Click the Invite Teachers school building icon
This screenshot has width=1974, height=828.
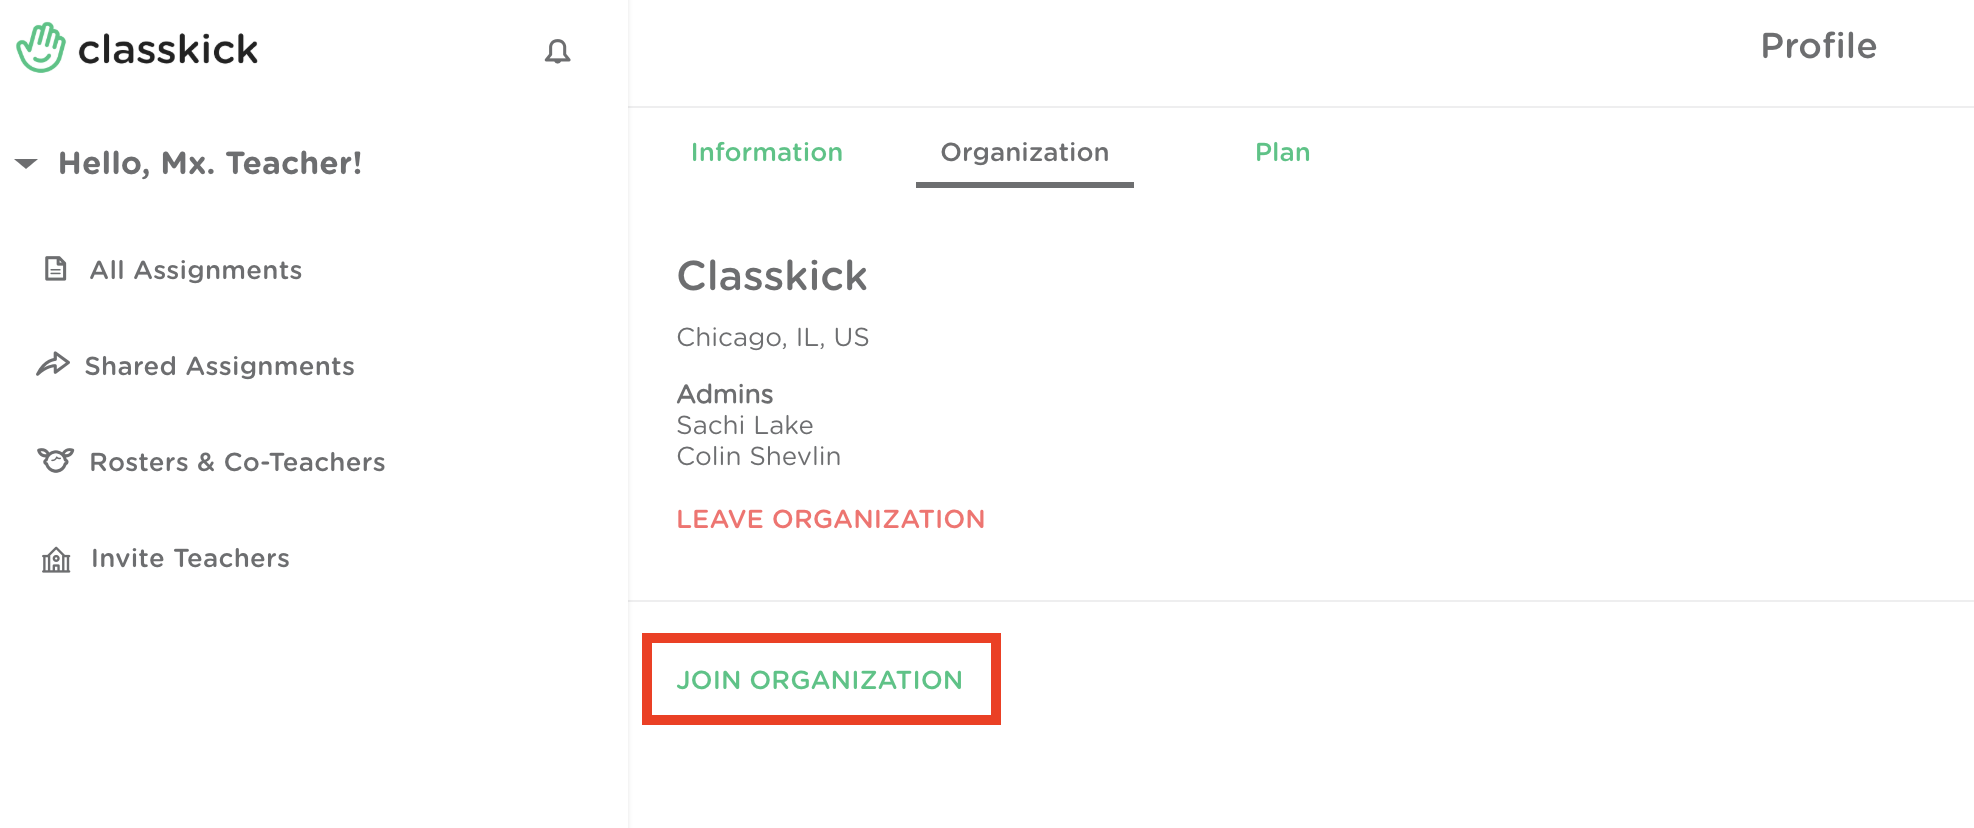pos(56,559)
